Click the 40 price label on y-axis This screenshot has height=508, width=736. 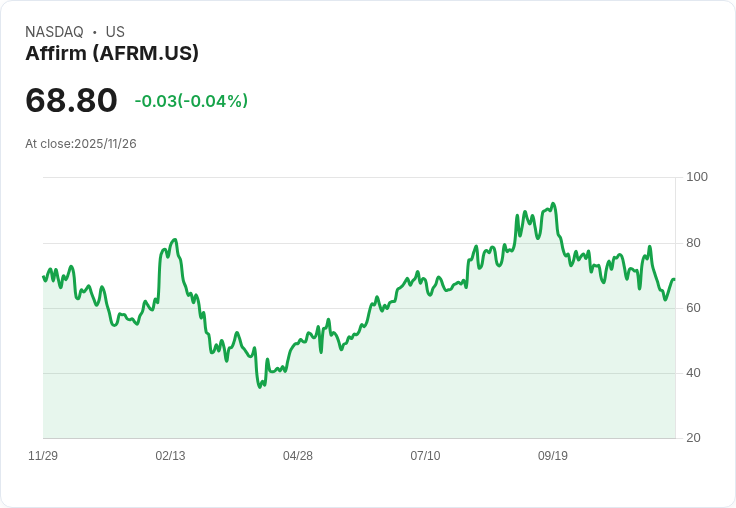pos(693,373)
